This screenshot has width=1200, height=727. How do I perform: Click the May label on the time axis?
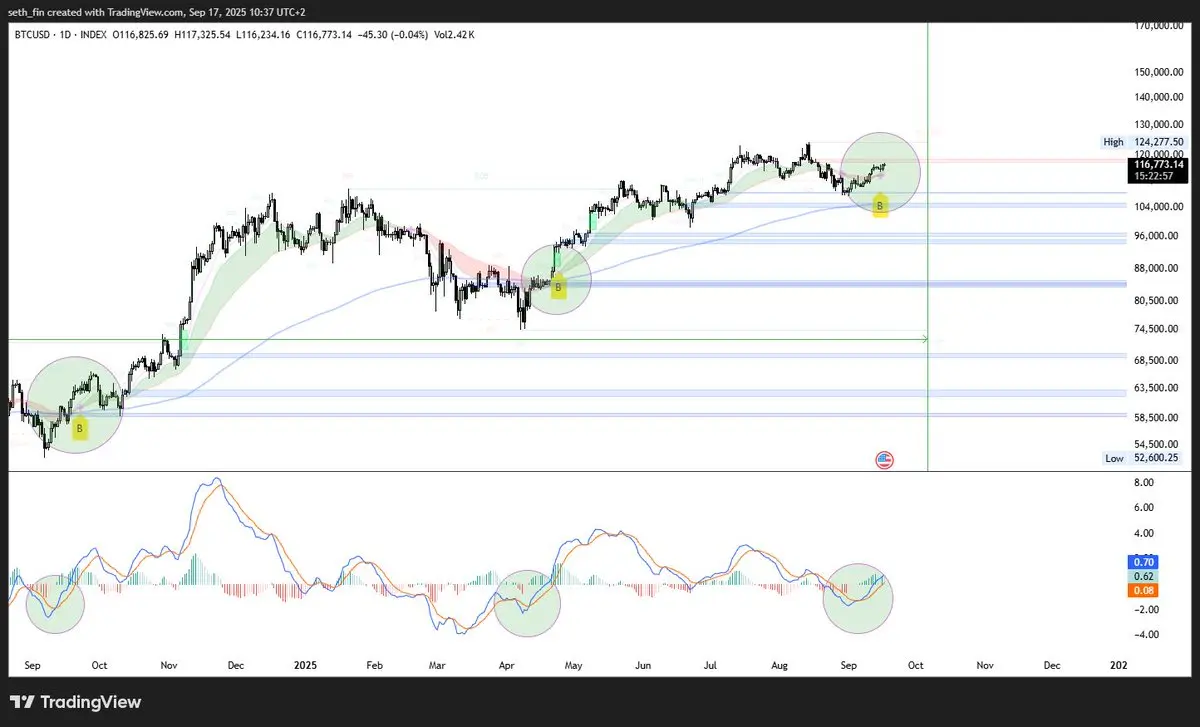(x=572, y=664)
